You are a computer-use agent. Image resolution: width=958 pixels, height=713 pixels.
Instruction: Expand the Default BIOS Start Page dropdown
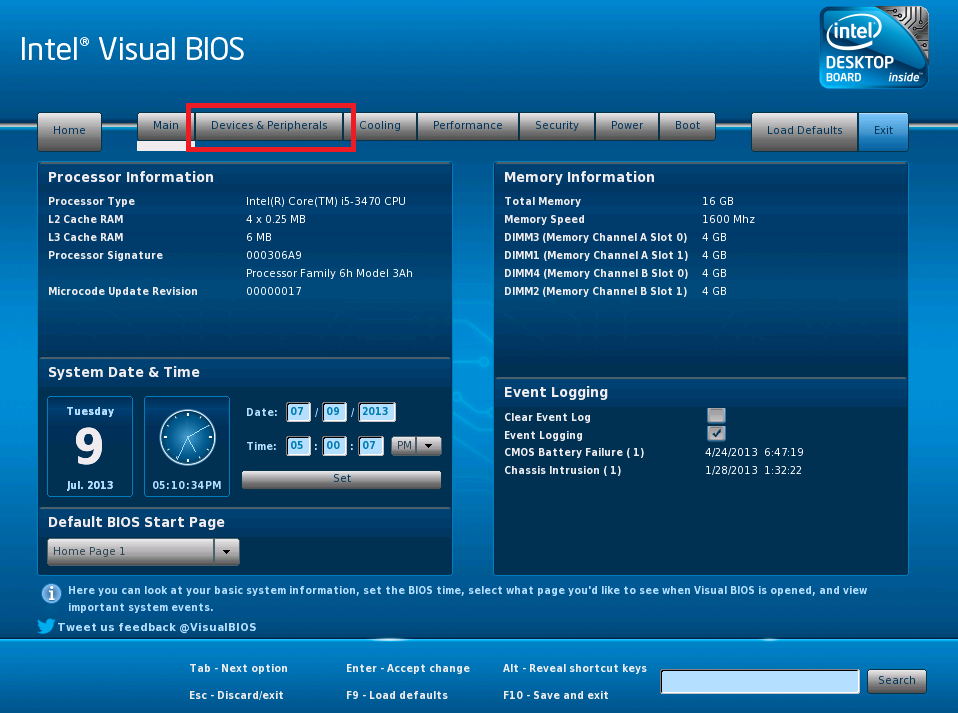click(226, 551)
